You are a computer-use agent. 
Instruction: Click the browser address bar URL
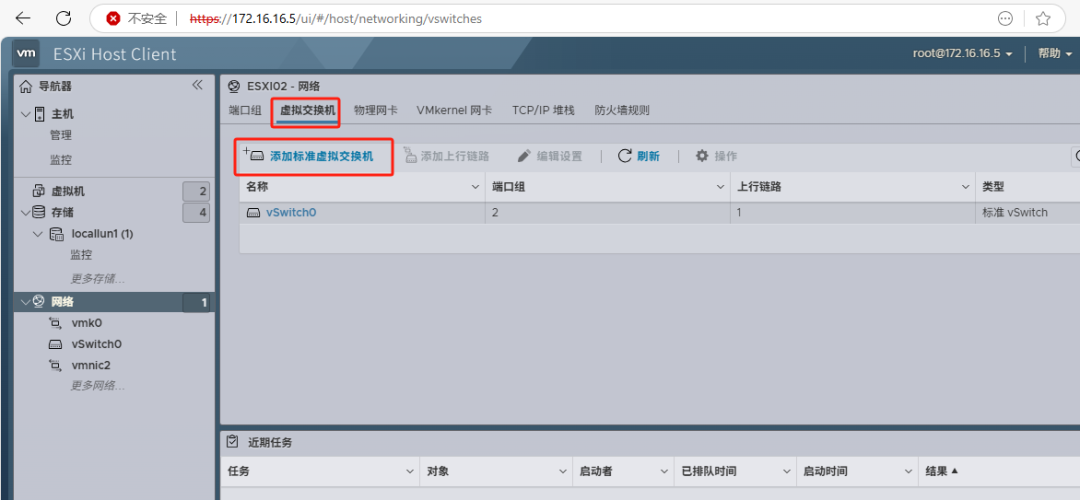click(x=335, y=19)
